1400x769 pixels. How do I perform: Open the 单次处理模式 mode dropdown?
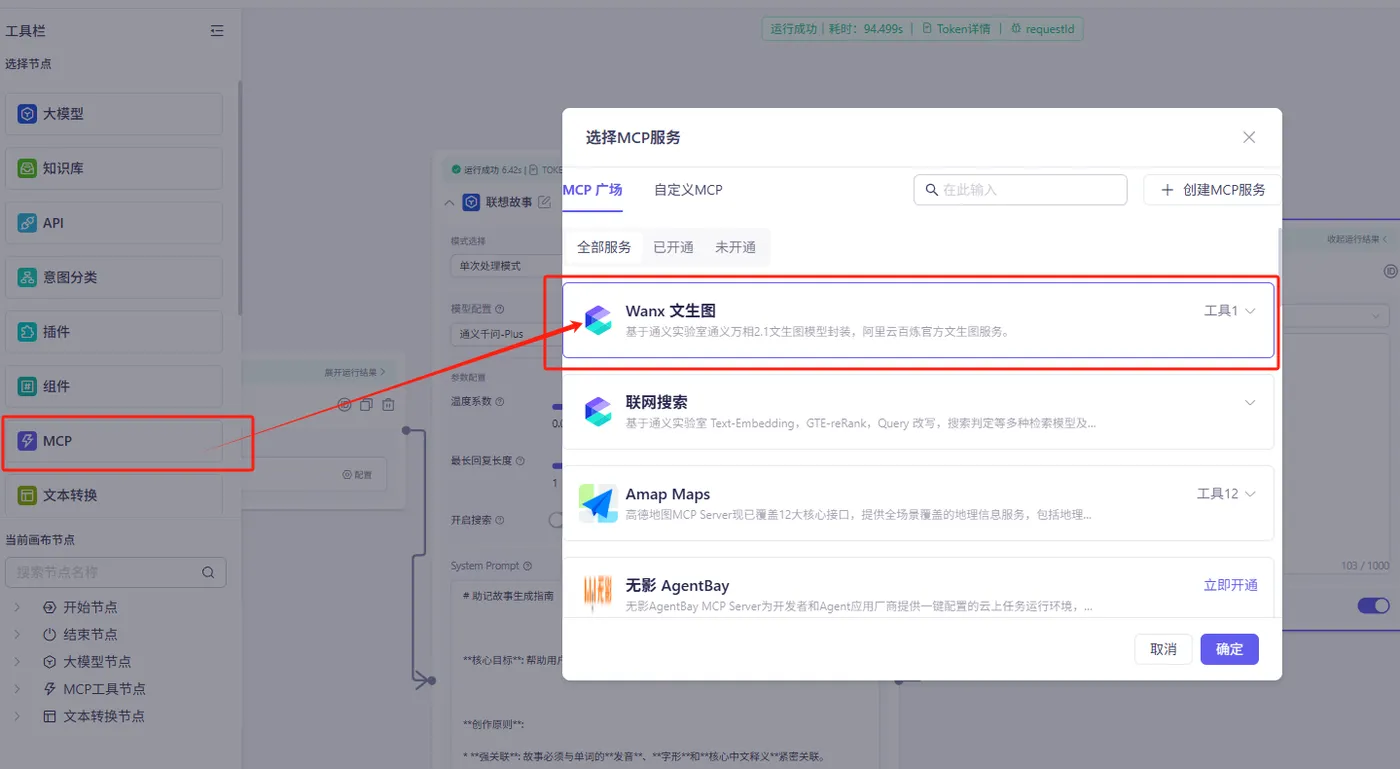[x=506, y=266]
